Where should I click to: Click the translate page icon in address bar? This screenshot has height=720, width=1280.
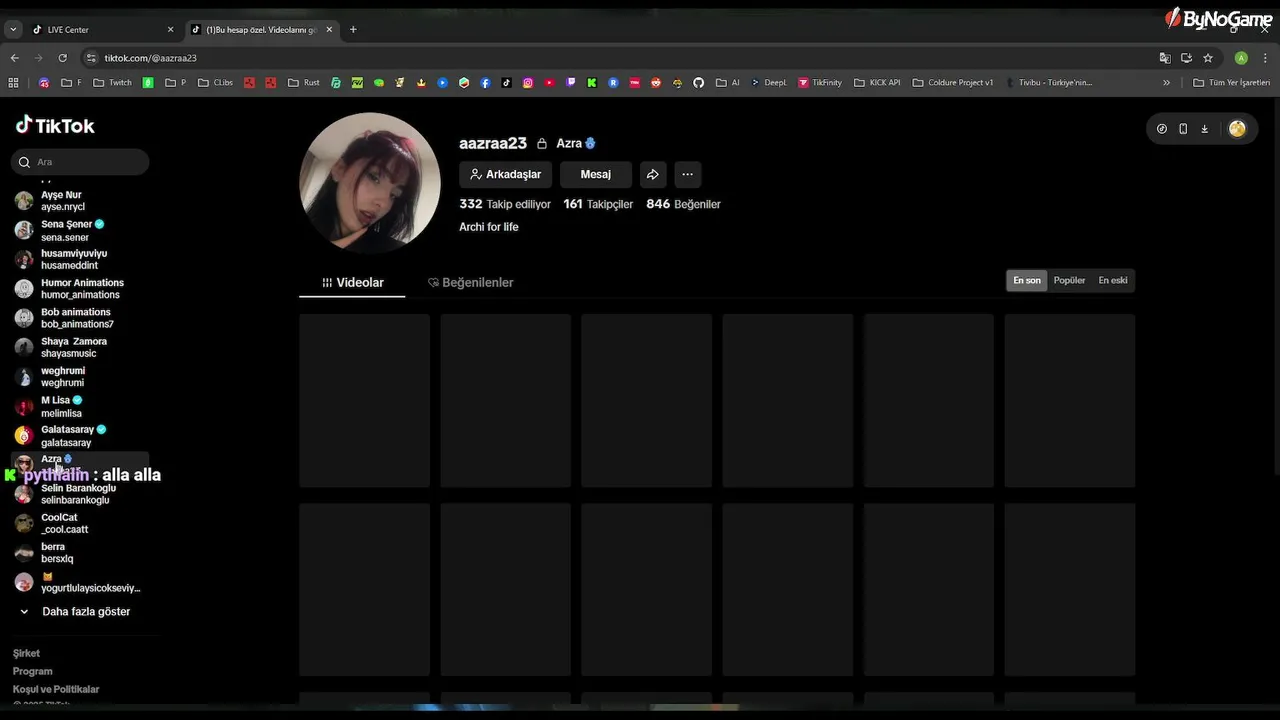(x=1165, y=58)
